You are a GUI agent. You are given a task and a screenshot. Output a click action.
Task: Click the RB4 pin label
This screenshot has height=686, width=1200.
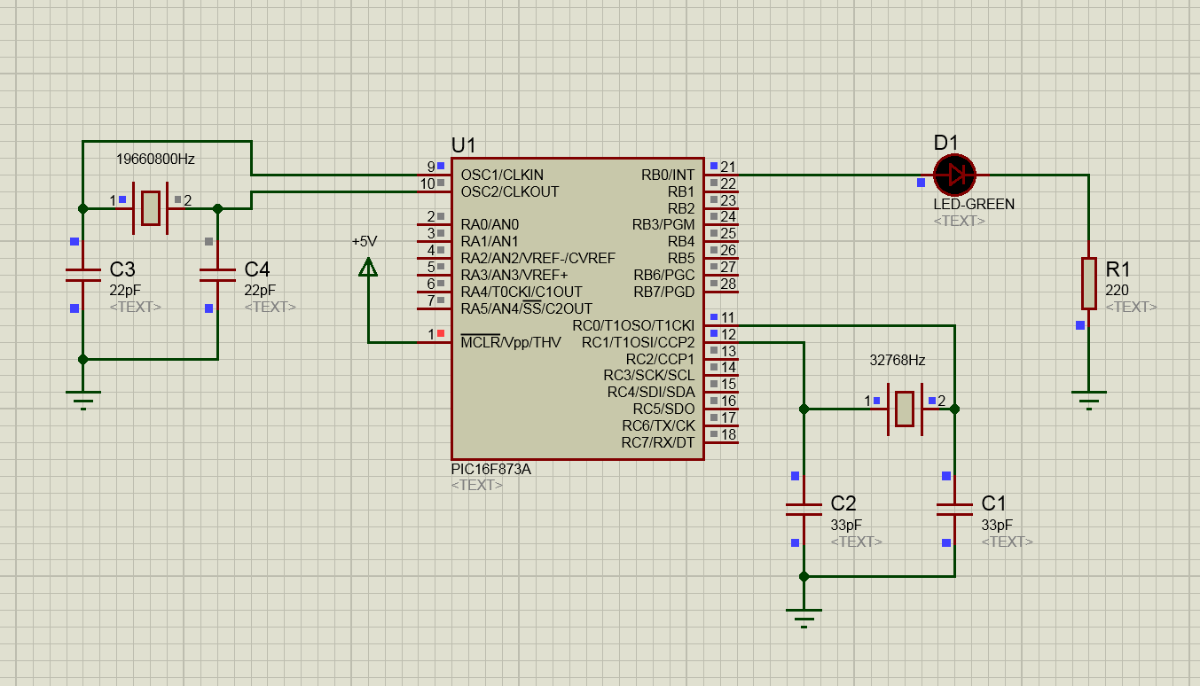coord(681,241)
